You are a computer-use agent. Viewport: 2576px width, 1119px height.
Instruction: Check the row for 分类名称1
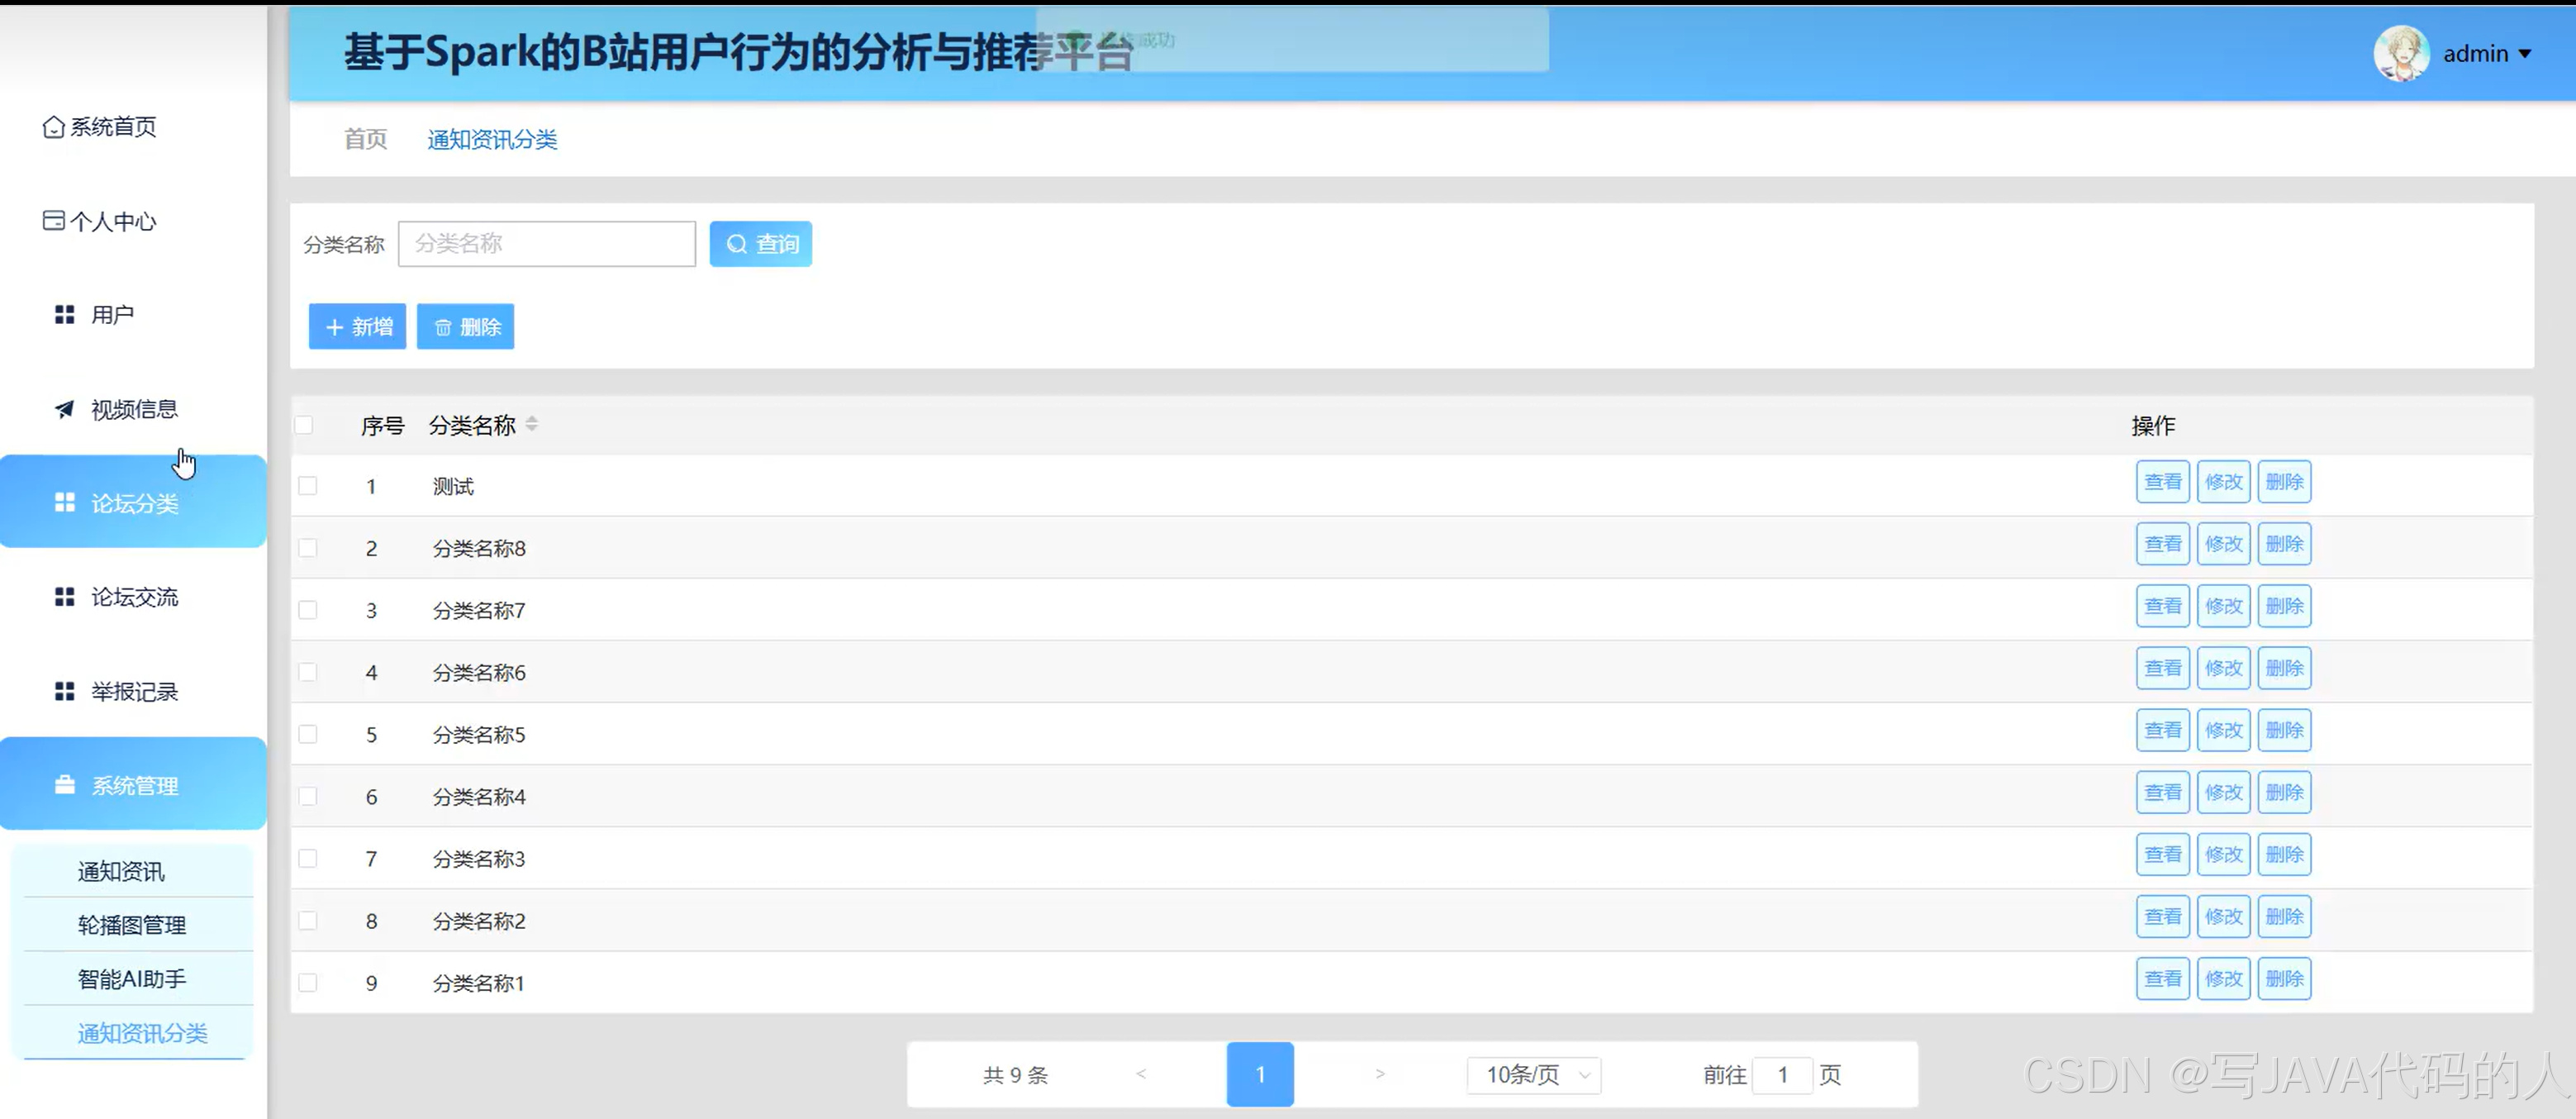tap(308, 983)
